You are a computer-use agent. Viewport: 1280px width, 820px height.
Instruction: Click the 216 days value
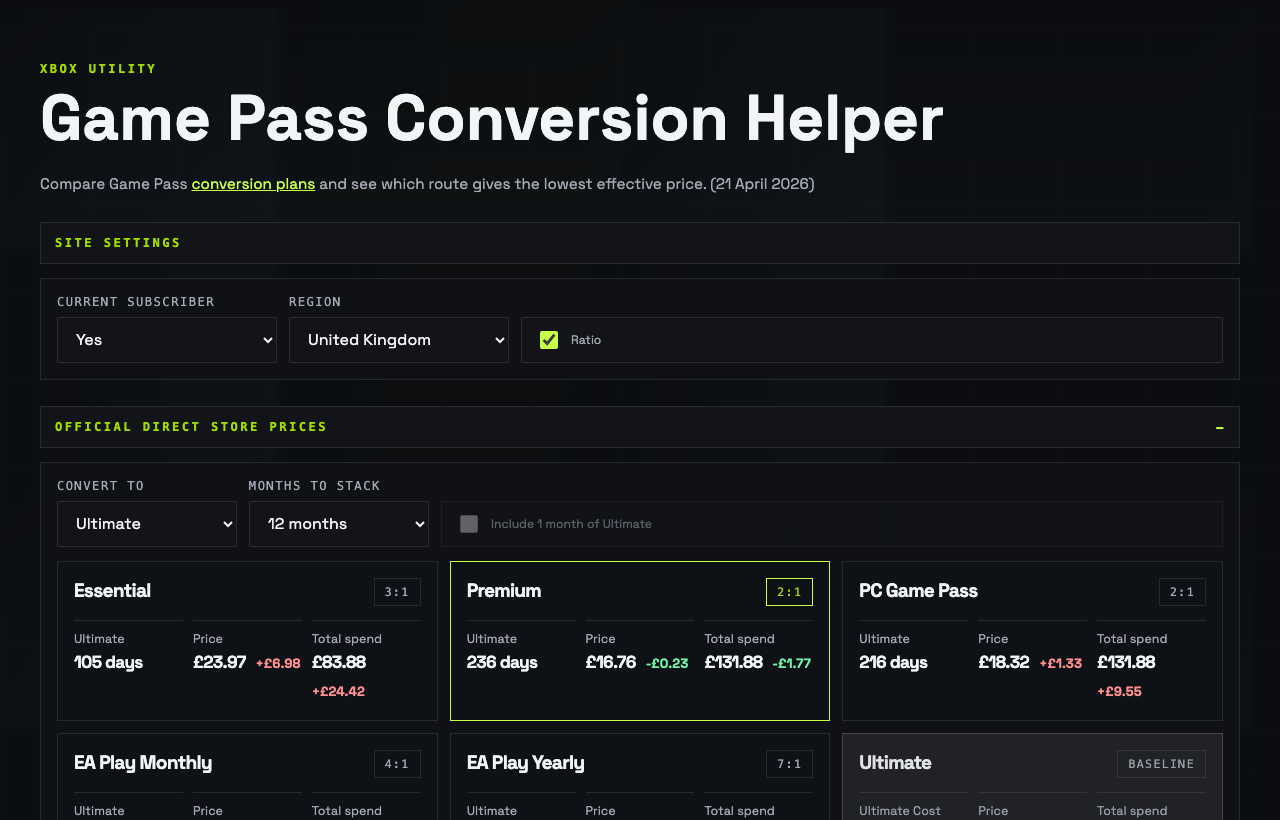click(x=894, y=662)
